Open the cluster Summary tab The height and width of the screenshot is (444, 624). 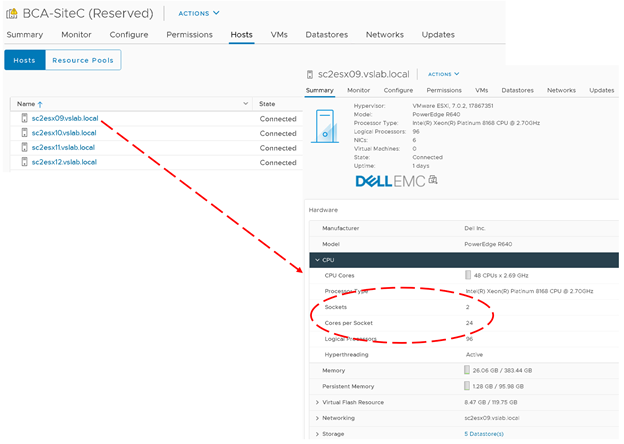25,35
